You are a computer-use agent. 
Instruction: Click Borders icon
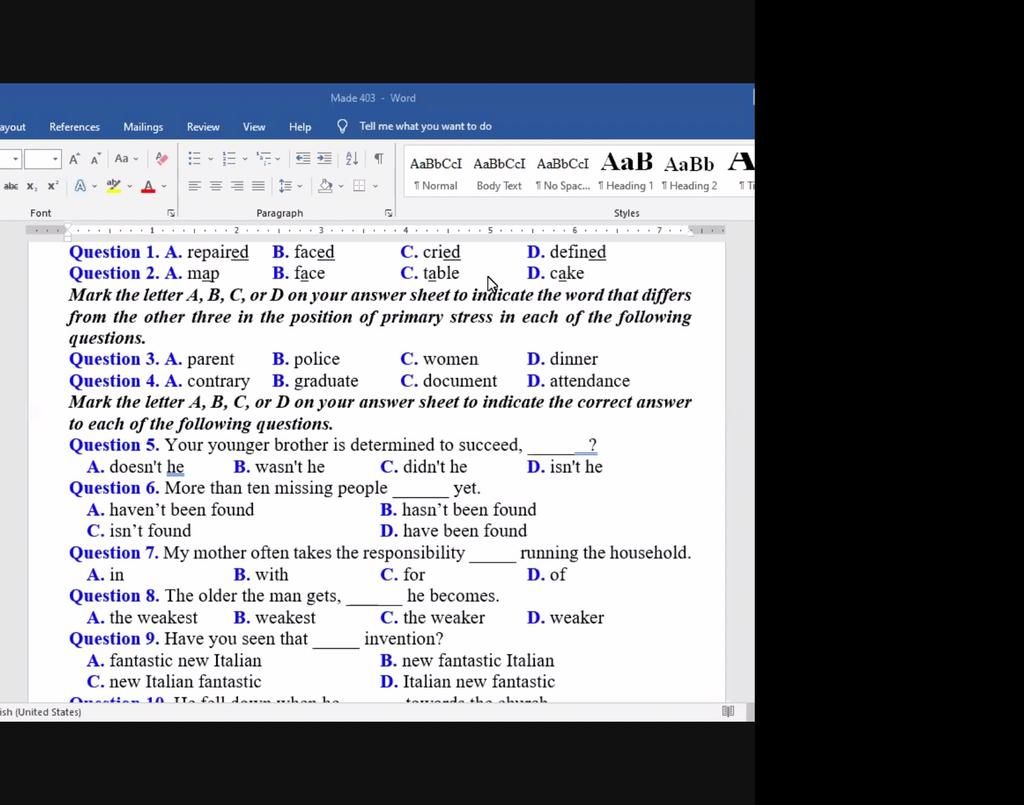tap(359, 186)
